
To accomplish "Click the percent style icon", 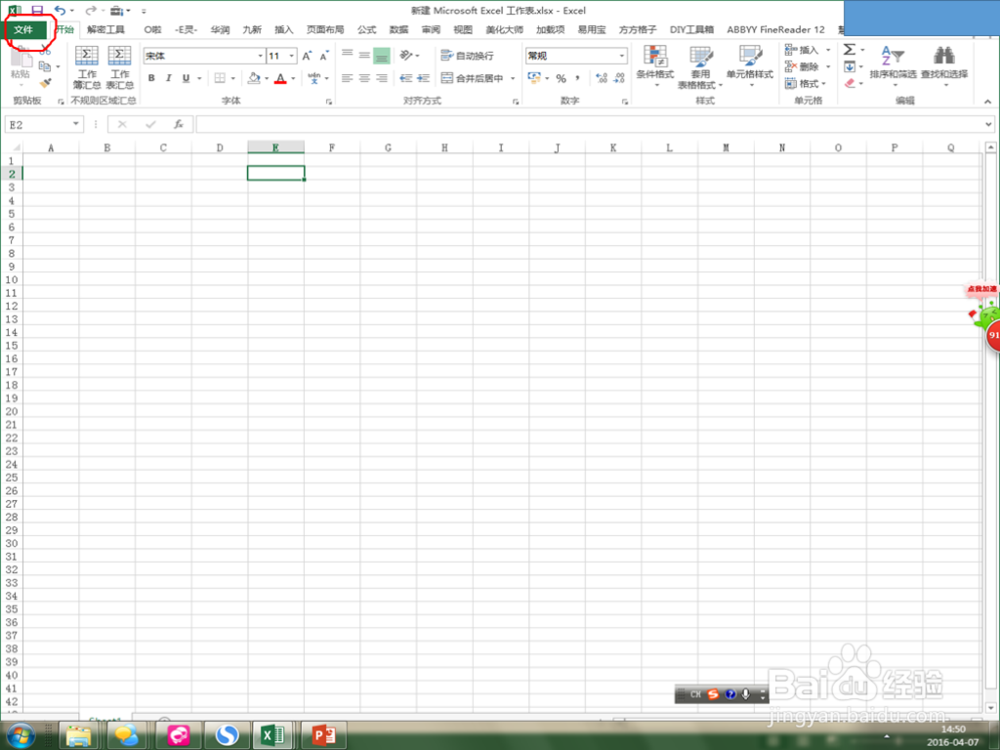I will point(561,78).
